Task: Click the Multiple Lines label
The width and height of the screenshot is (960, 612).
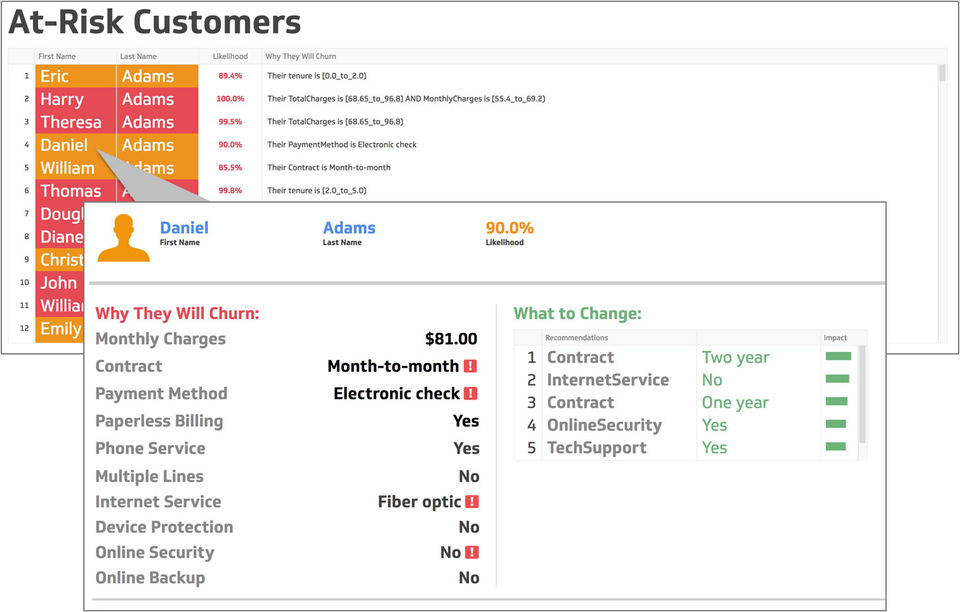Action: (149, 476)
